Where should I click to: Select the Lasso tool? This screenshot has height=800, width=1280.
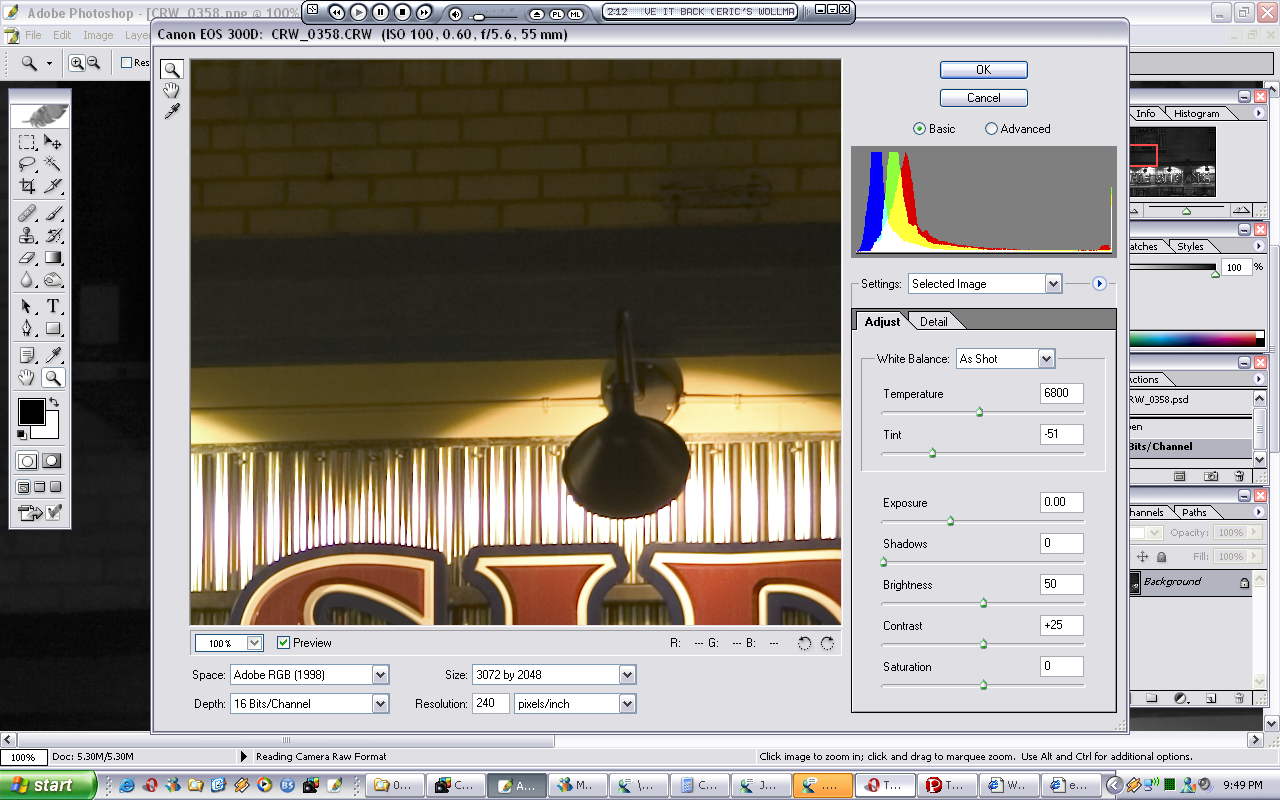coord(28,164)
